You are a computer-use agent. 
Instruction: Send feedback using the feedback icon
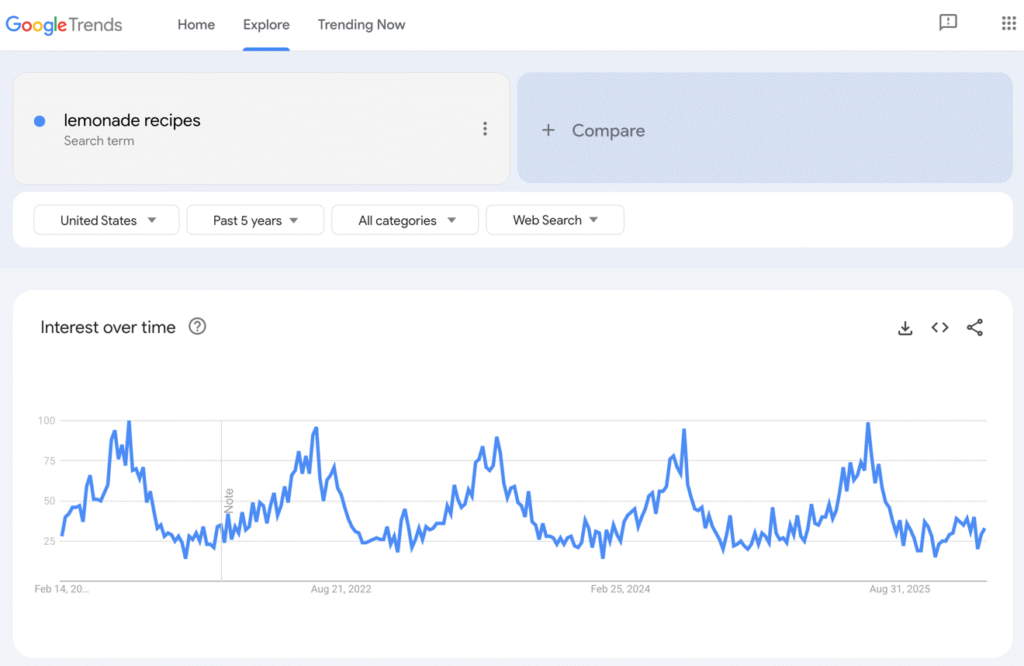[948, 22]
